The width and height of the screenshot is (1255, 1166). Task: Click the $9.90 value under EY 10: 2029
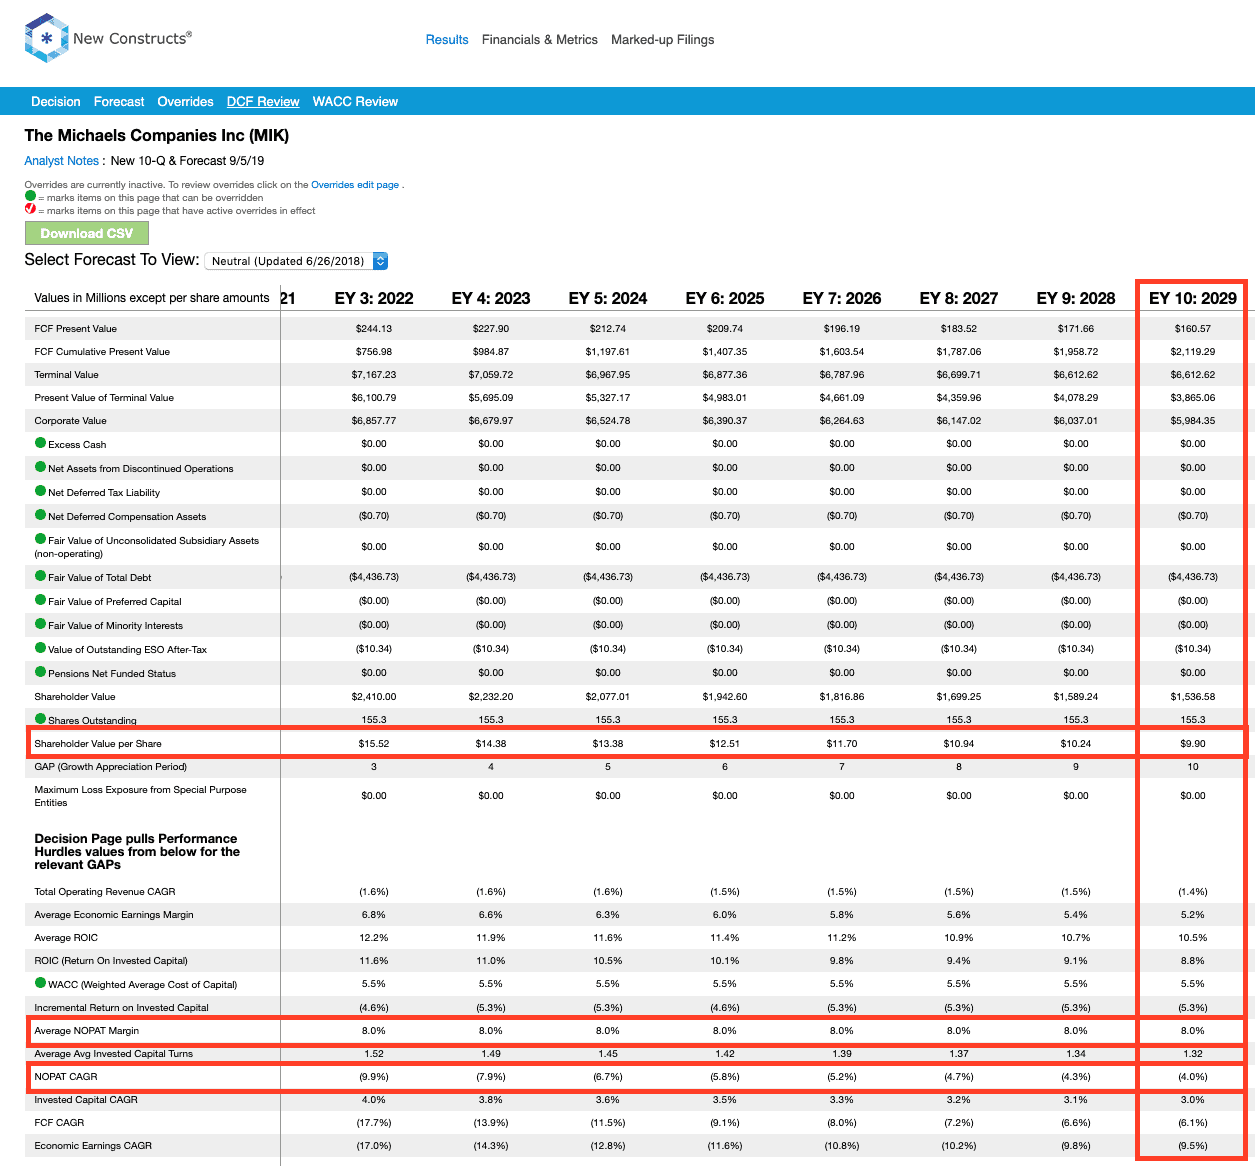pos(1193,744)
